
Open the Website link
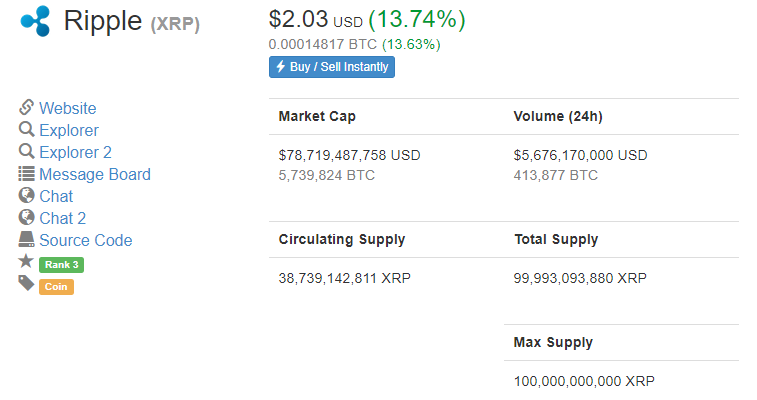point(68,108)
